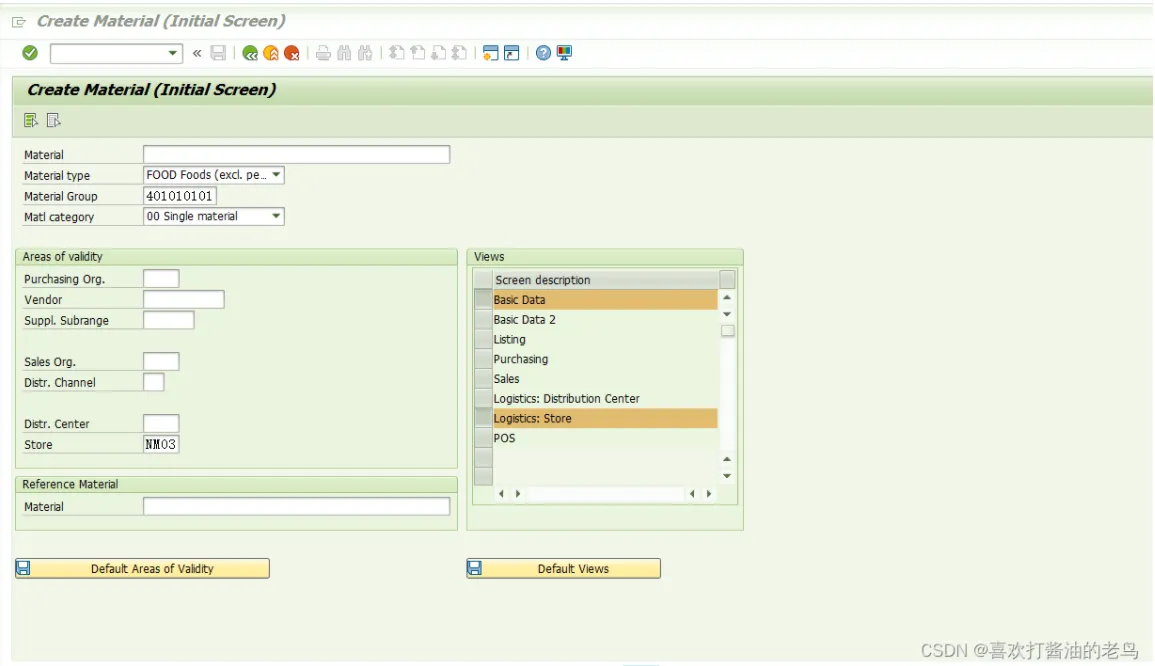
Task: Click the Last Page icon
Action: click(459, 53)
